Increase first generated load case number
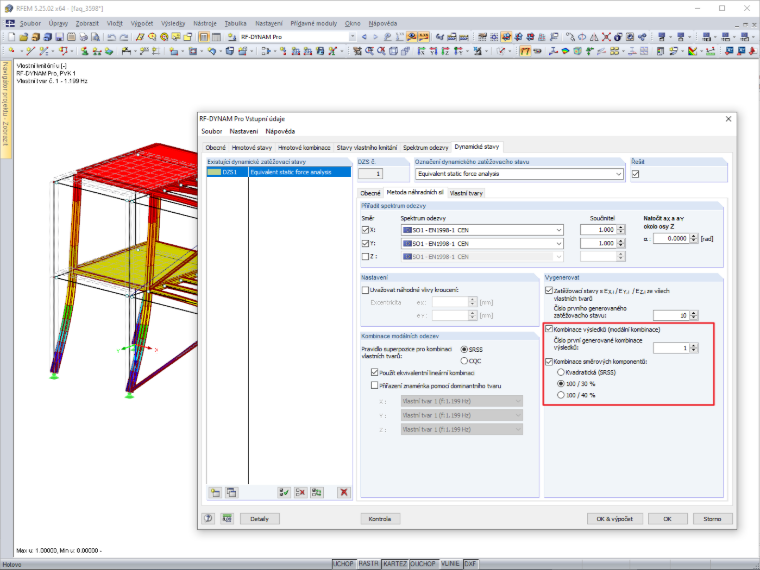The height and width of the screenshot is (570, 760). tap(694, 313)
